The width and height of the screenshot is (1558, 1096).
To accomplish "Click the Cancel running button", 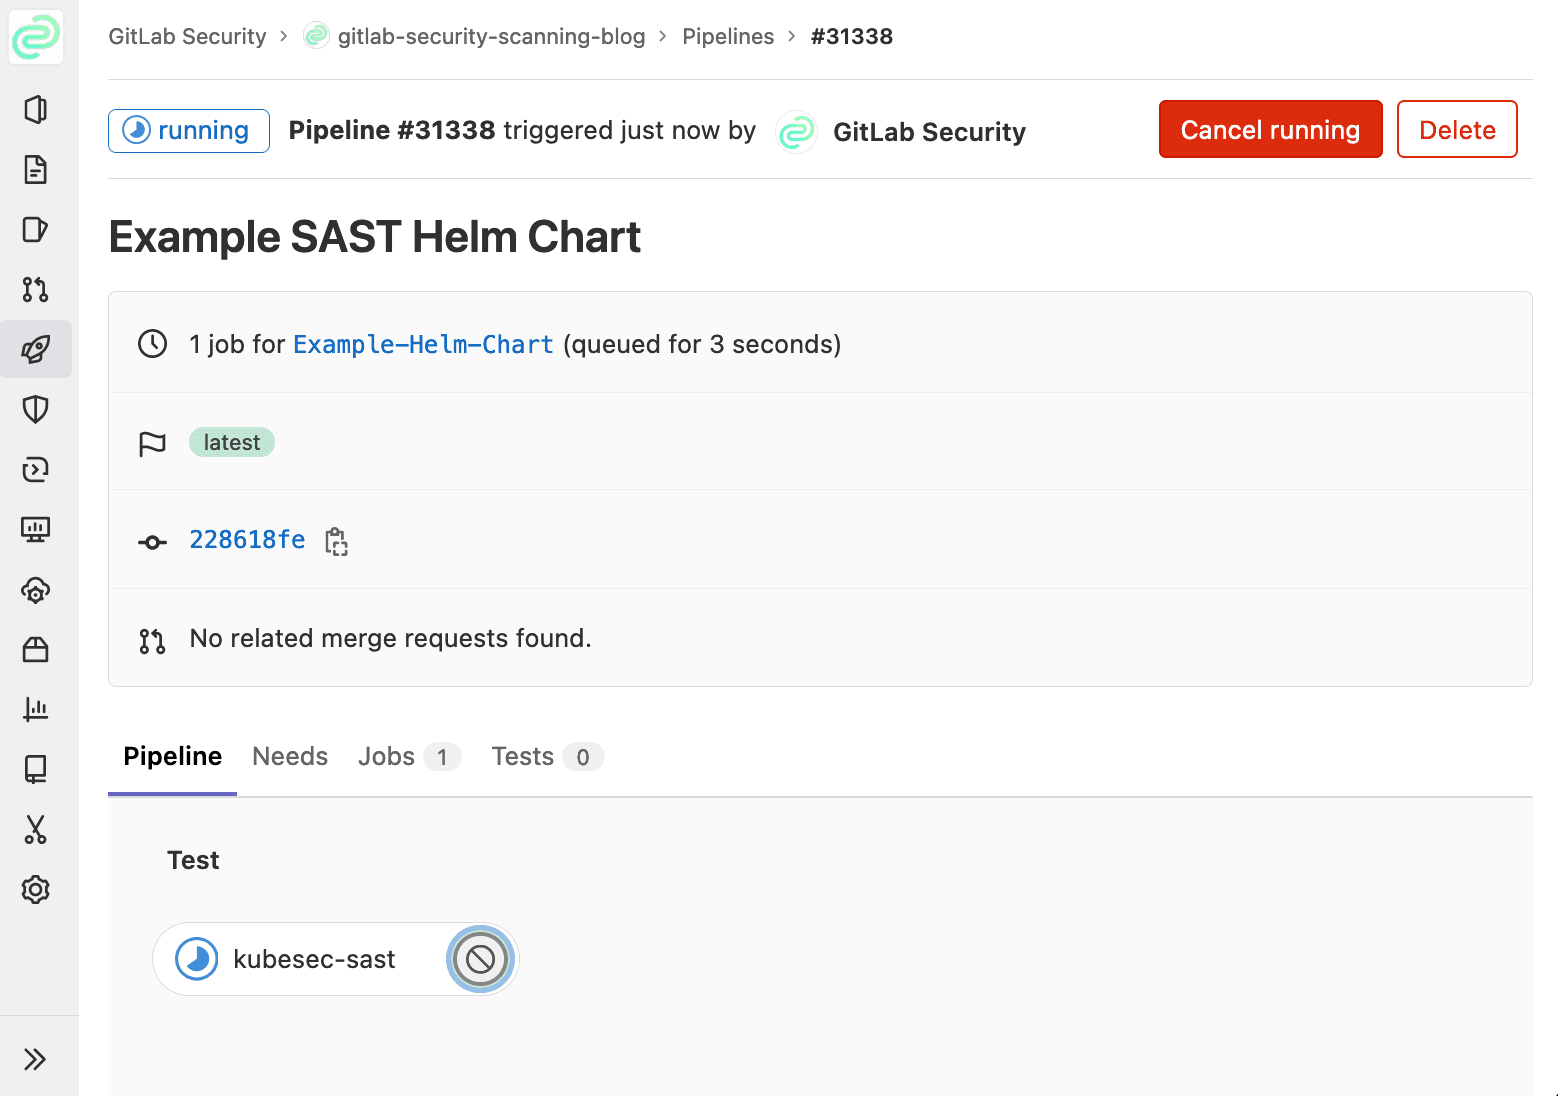I will [1270, 130].
